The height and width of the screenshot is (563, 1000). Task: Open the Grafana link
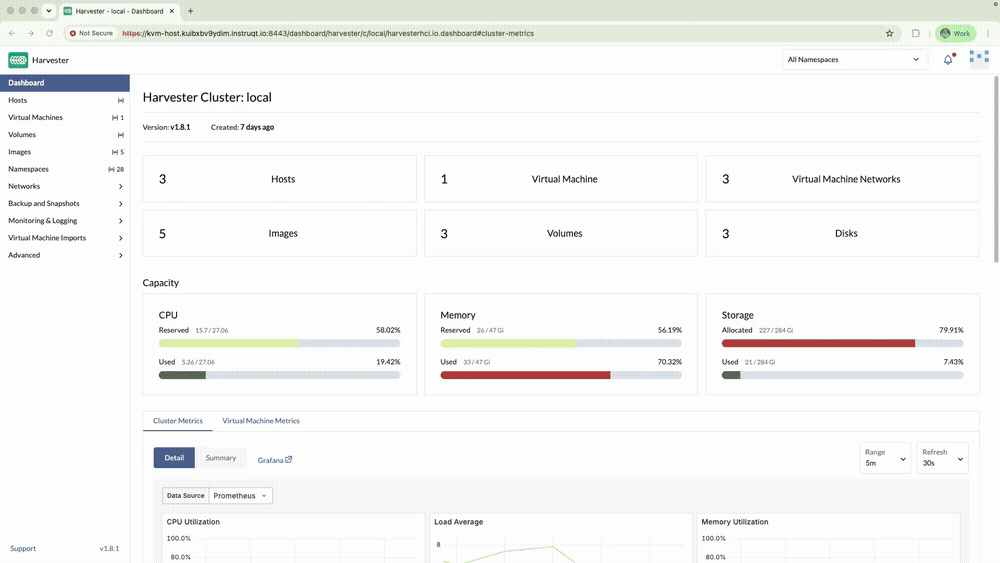(x=275, y=460)
